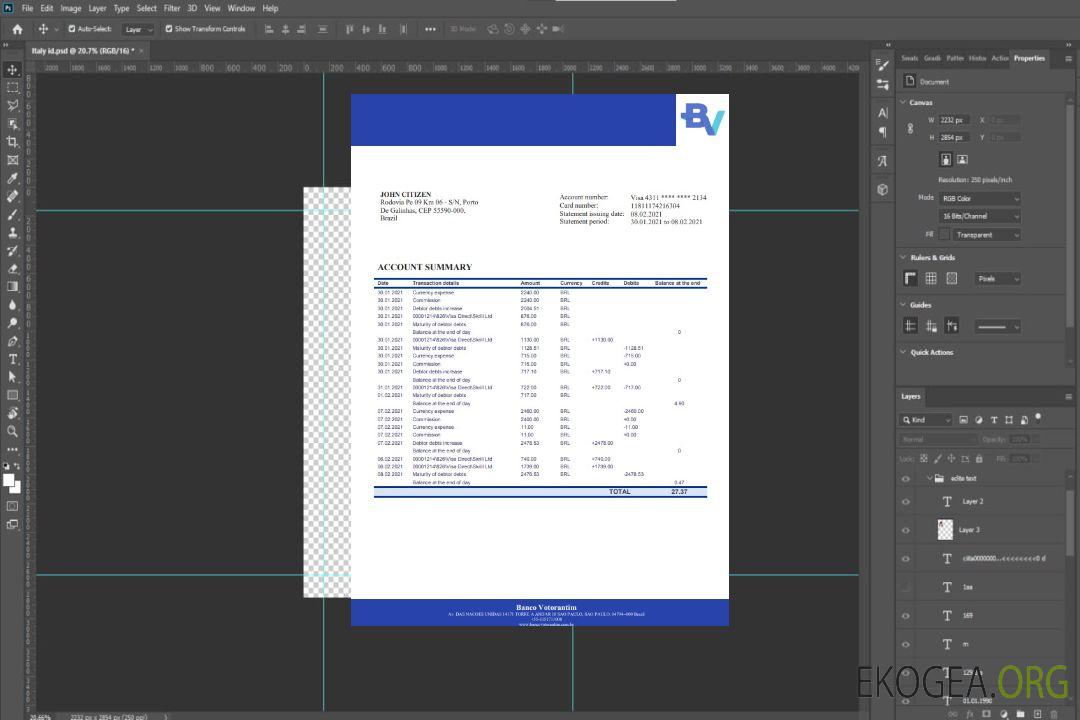Screen dimensions: 1080x720
Task: Select the Lasso tool
Action: 12,105
